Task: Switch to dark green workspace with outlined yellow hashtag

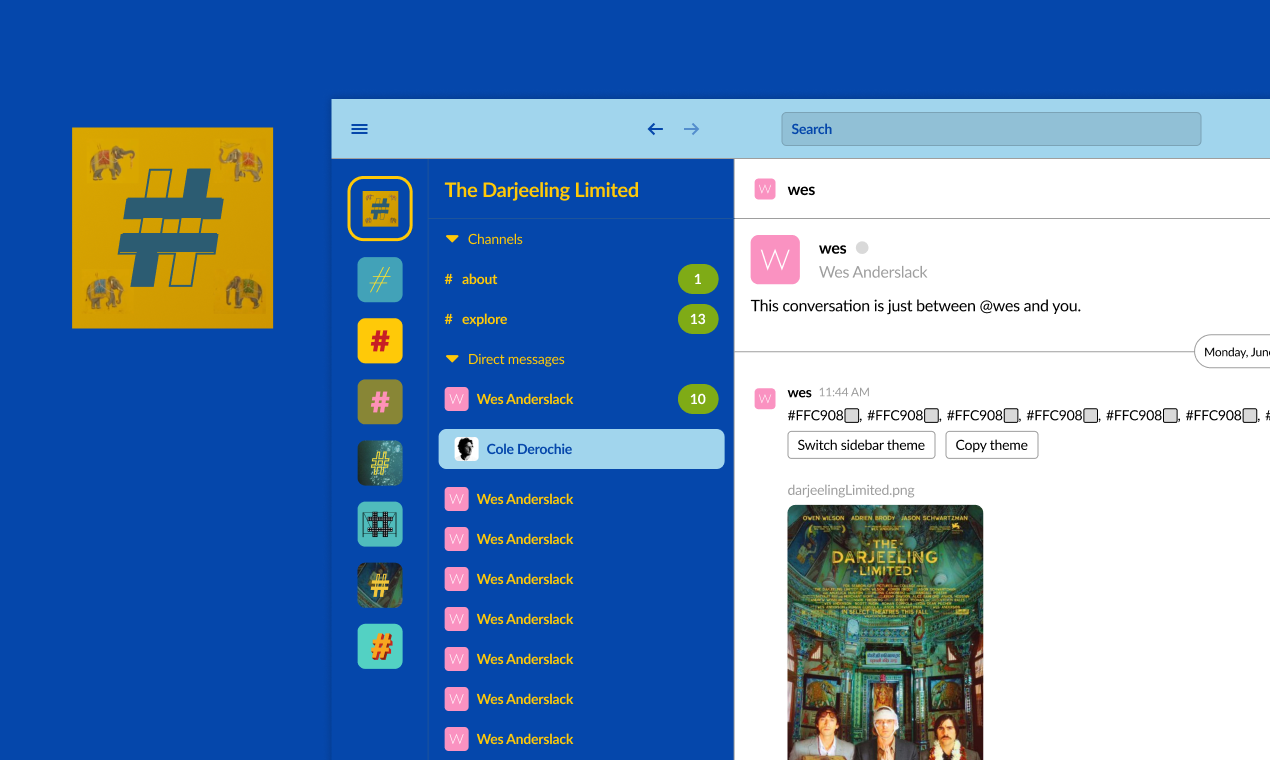Action: coord(380,463)
